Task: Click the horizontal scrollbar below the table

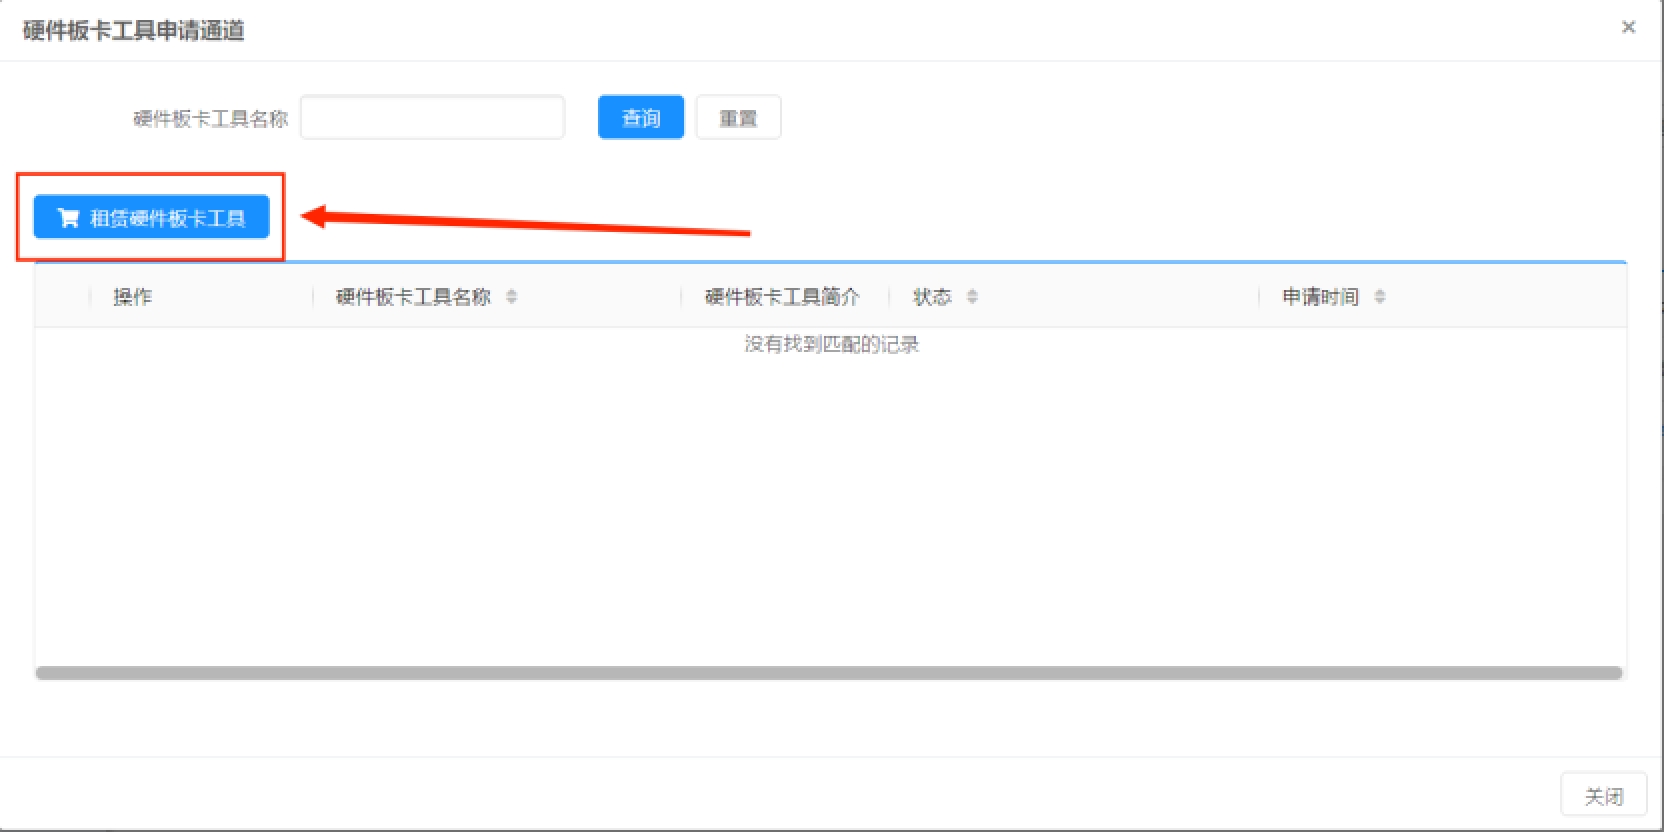Action: (828, 673)
